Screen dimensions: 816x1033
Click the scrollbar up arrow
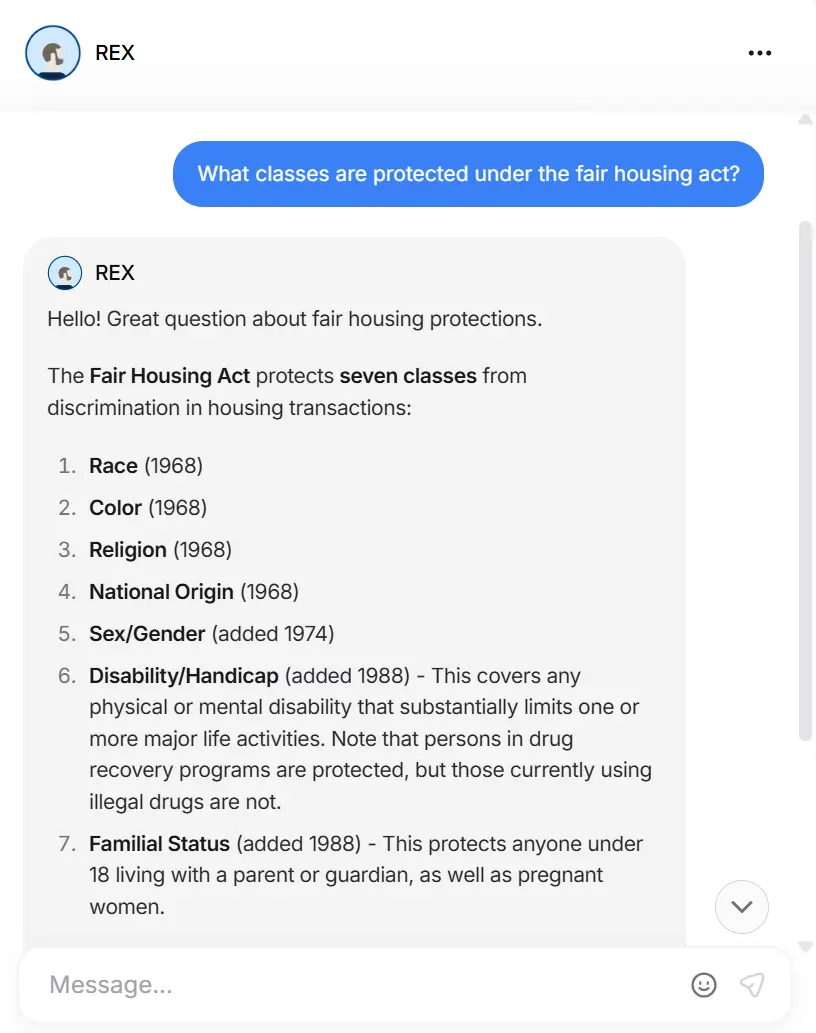[805, 120]
